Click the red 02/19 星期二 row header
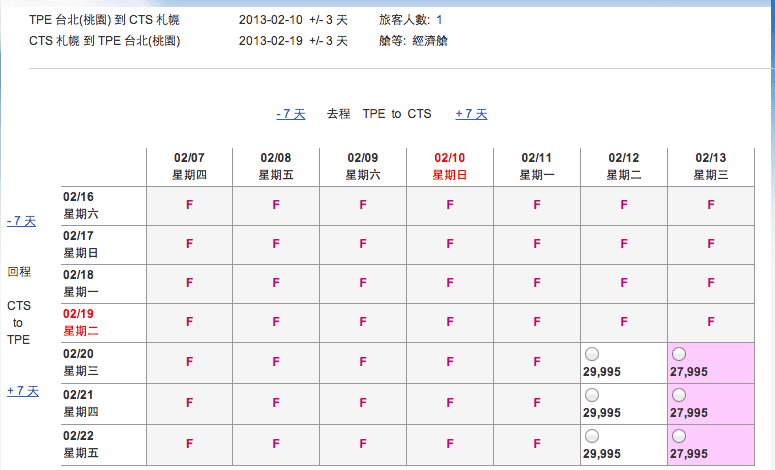 click(x=81, y=323)
